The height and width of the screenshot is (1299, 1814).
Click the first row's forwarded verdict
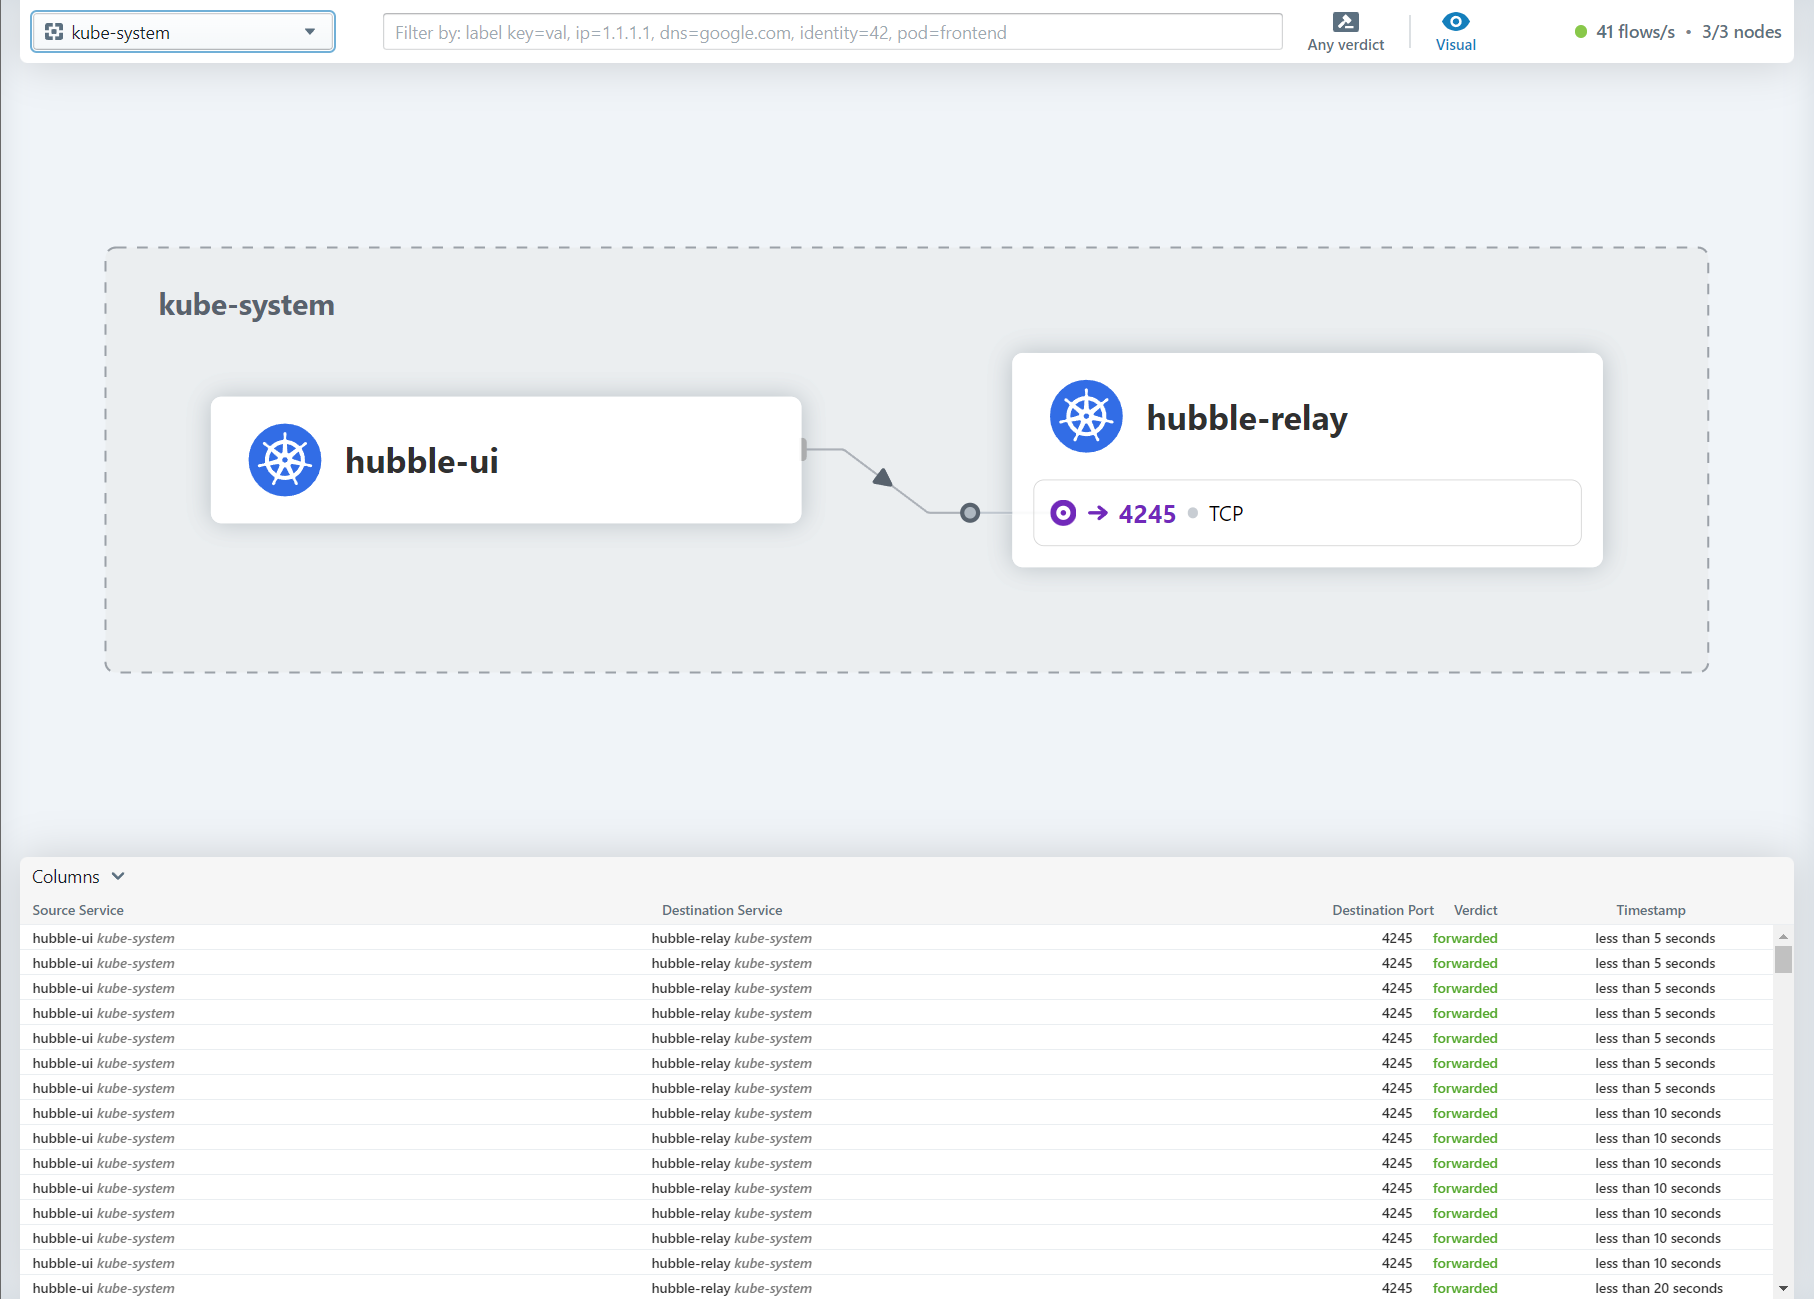pos(1465,938)
